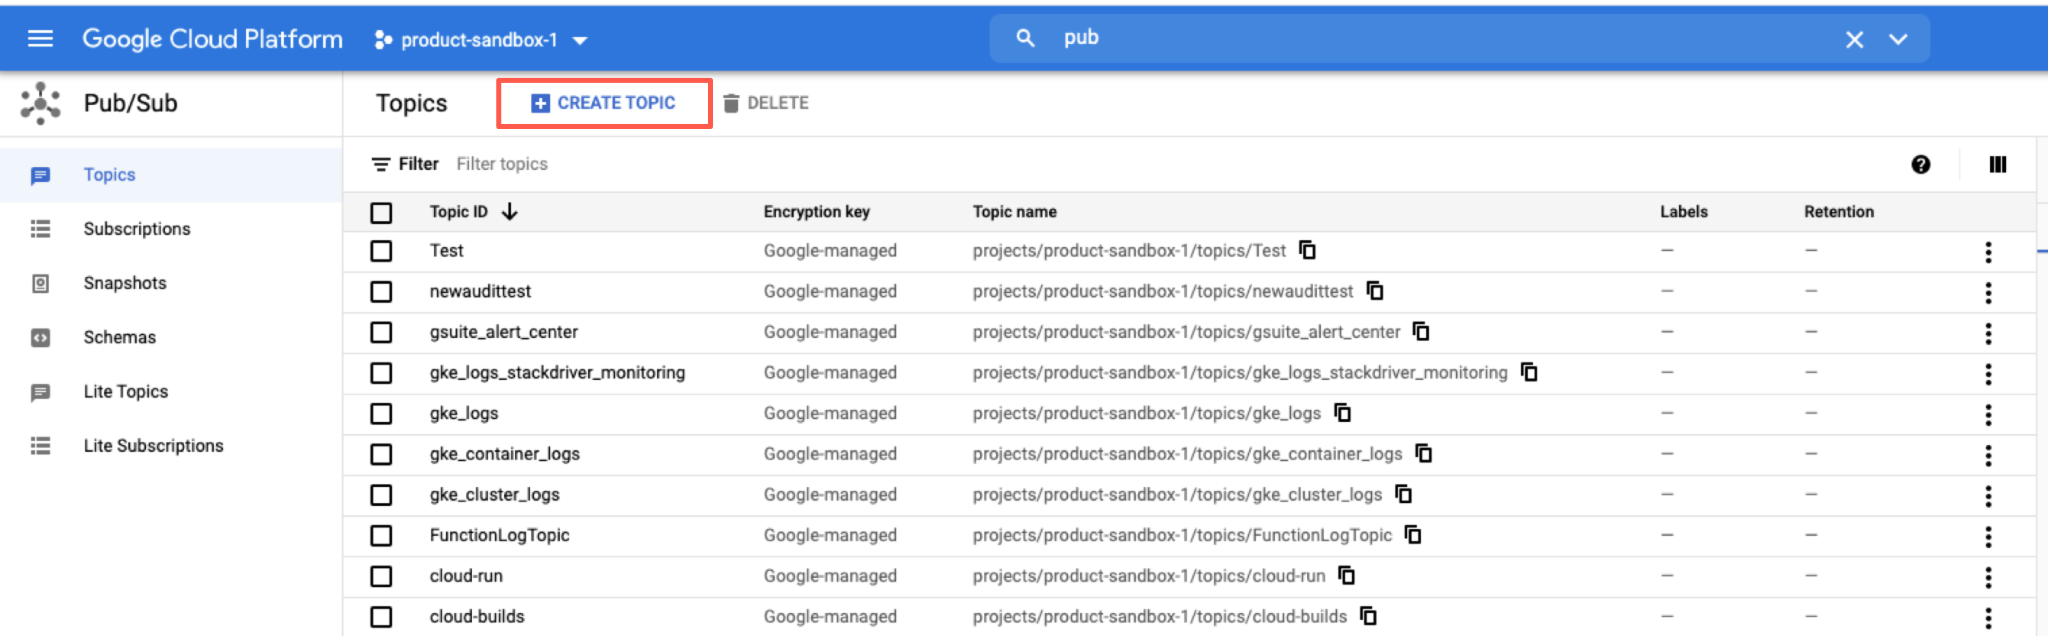Open column display options icon
The height and width of the screenshot is (636, 2048).
tap(1997, 165)
